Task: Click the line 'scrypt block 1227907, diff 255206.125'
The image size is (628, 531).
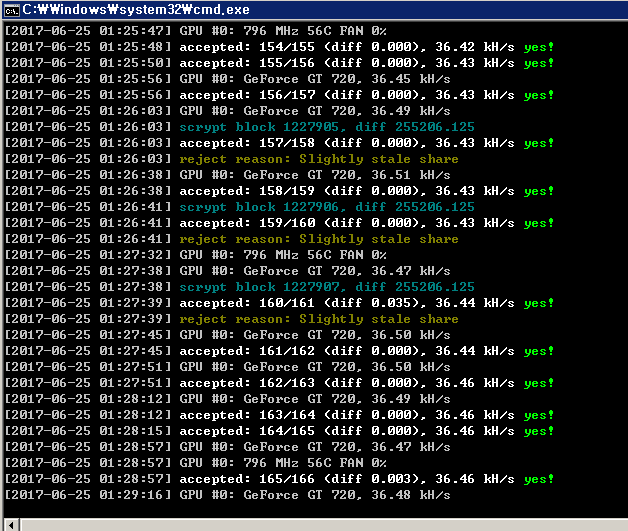Action: click(x=239, y=287)
